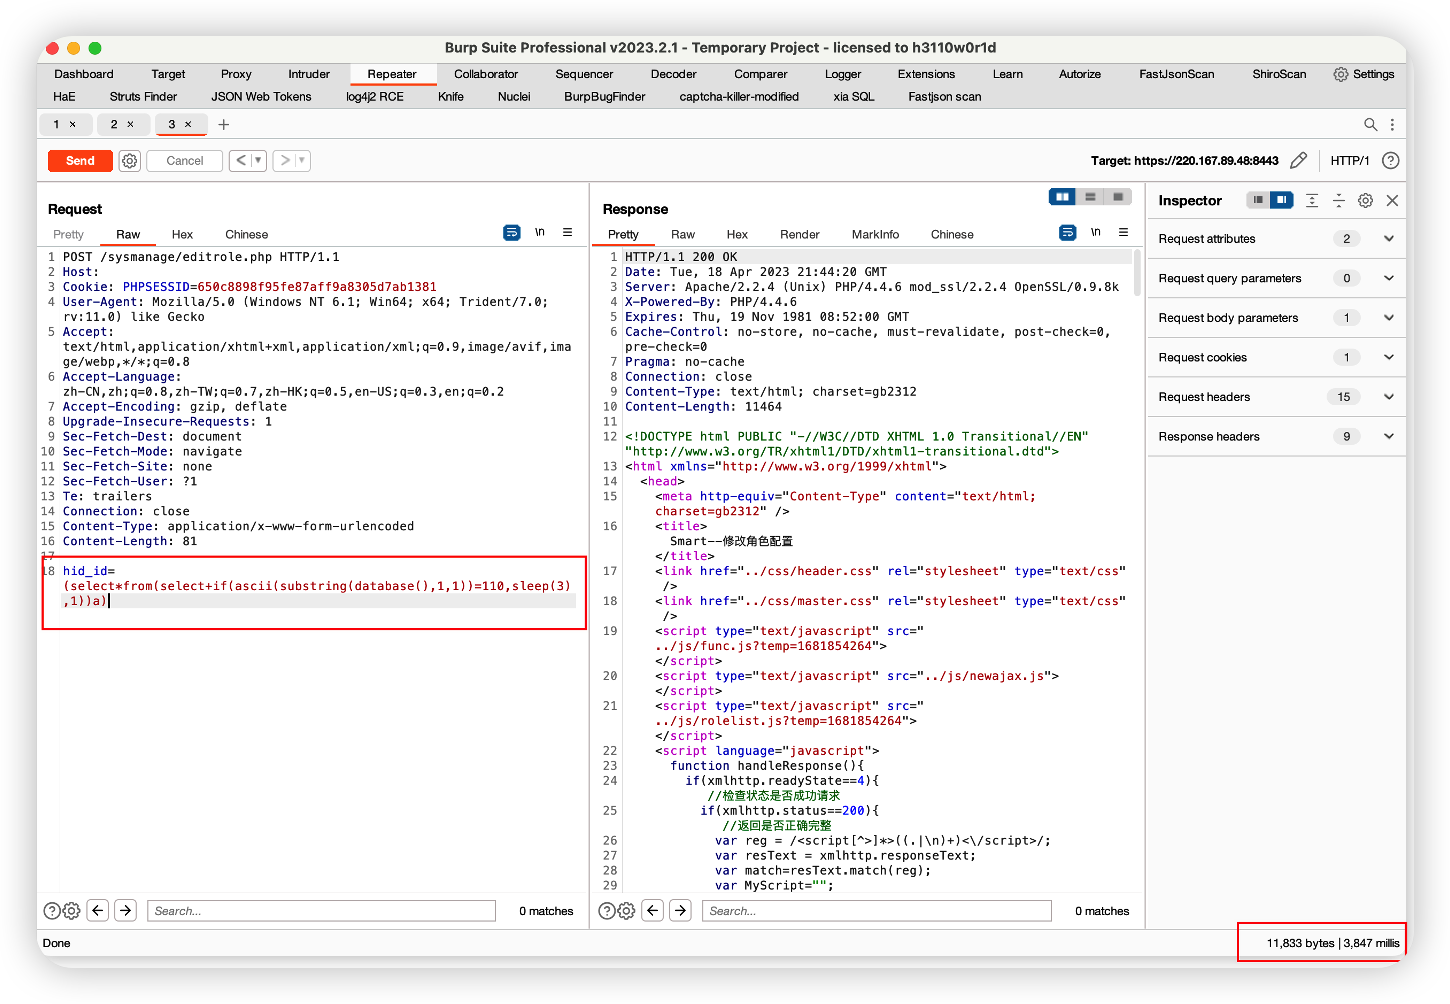Image resolution: width=1450 pixels, height=1004 pixels.
Task: Go back to previous request in history
Action: point(241,160)
